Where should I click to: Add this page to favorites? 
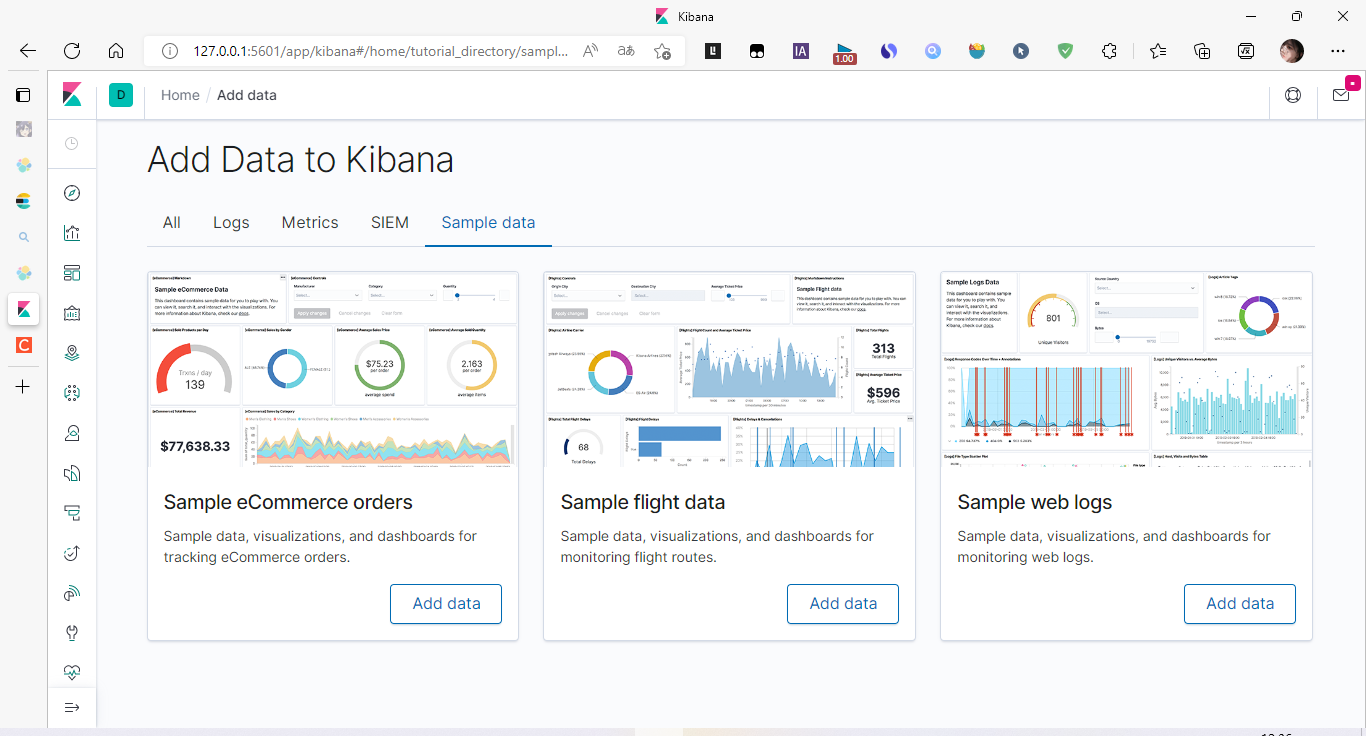[662, 51]
